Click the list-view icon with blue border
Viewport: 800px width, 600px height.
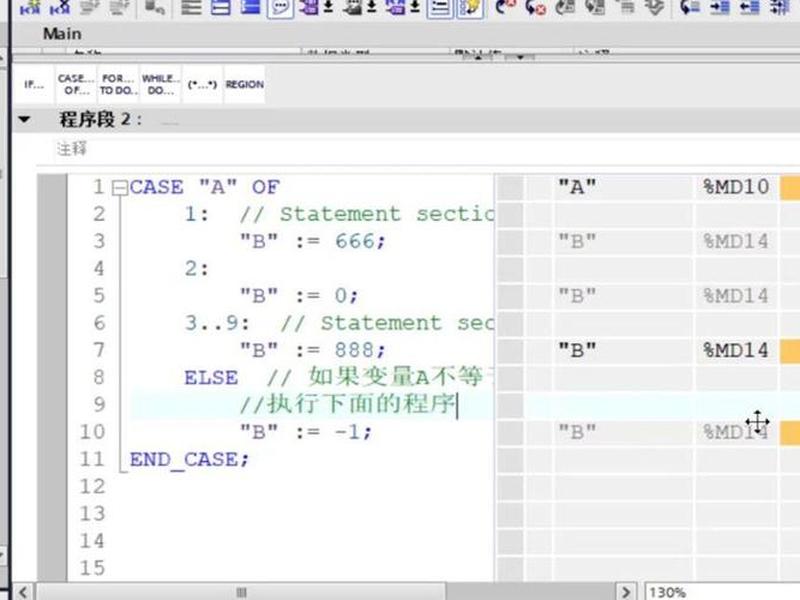(x=440, y=8)
